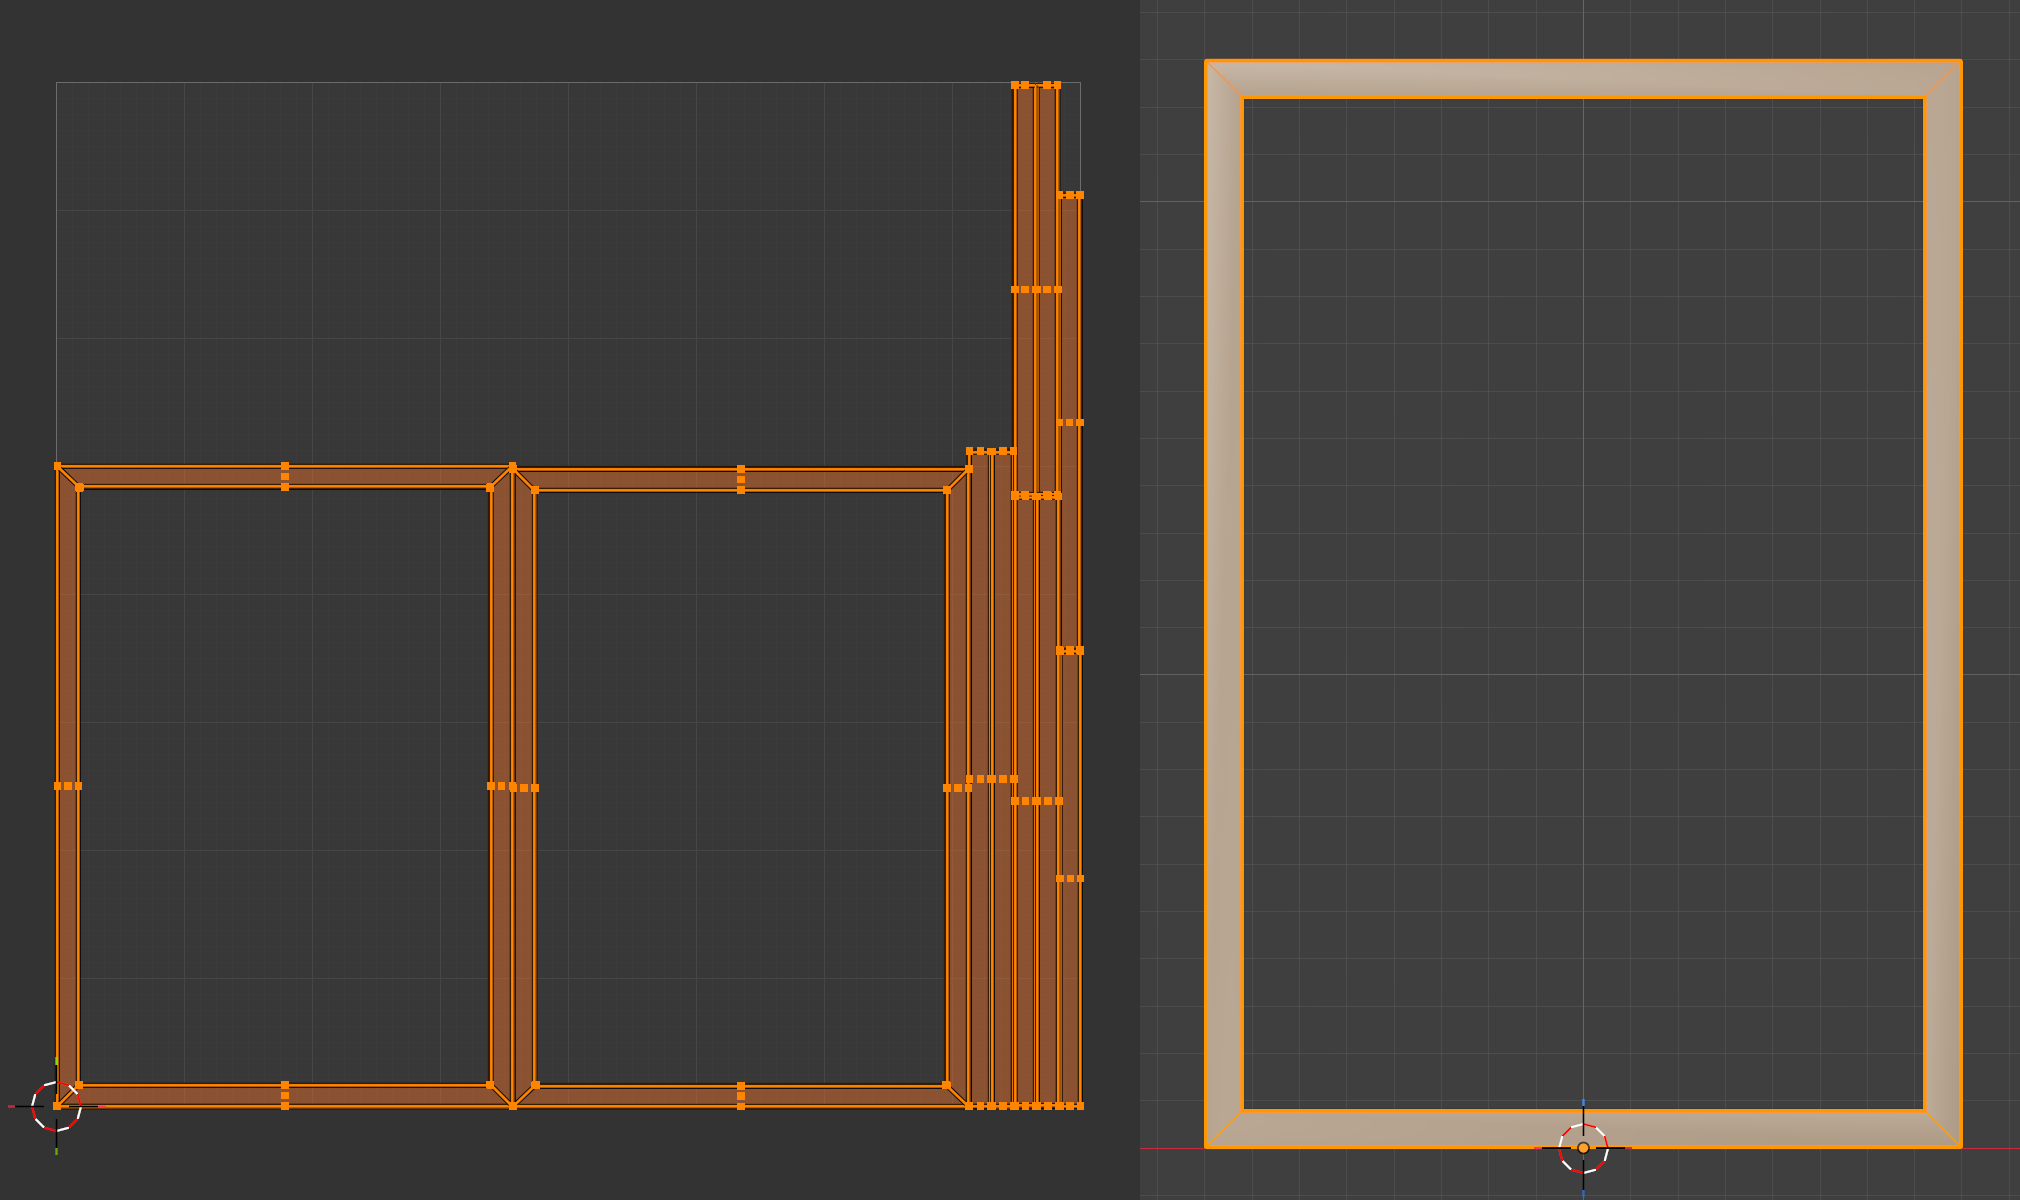The width and height of the screenshot is (2020, 1200).
Task: Select the left UV island's top-left outer corner vertex
Action: (x=57, y=466)
